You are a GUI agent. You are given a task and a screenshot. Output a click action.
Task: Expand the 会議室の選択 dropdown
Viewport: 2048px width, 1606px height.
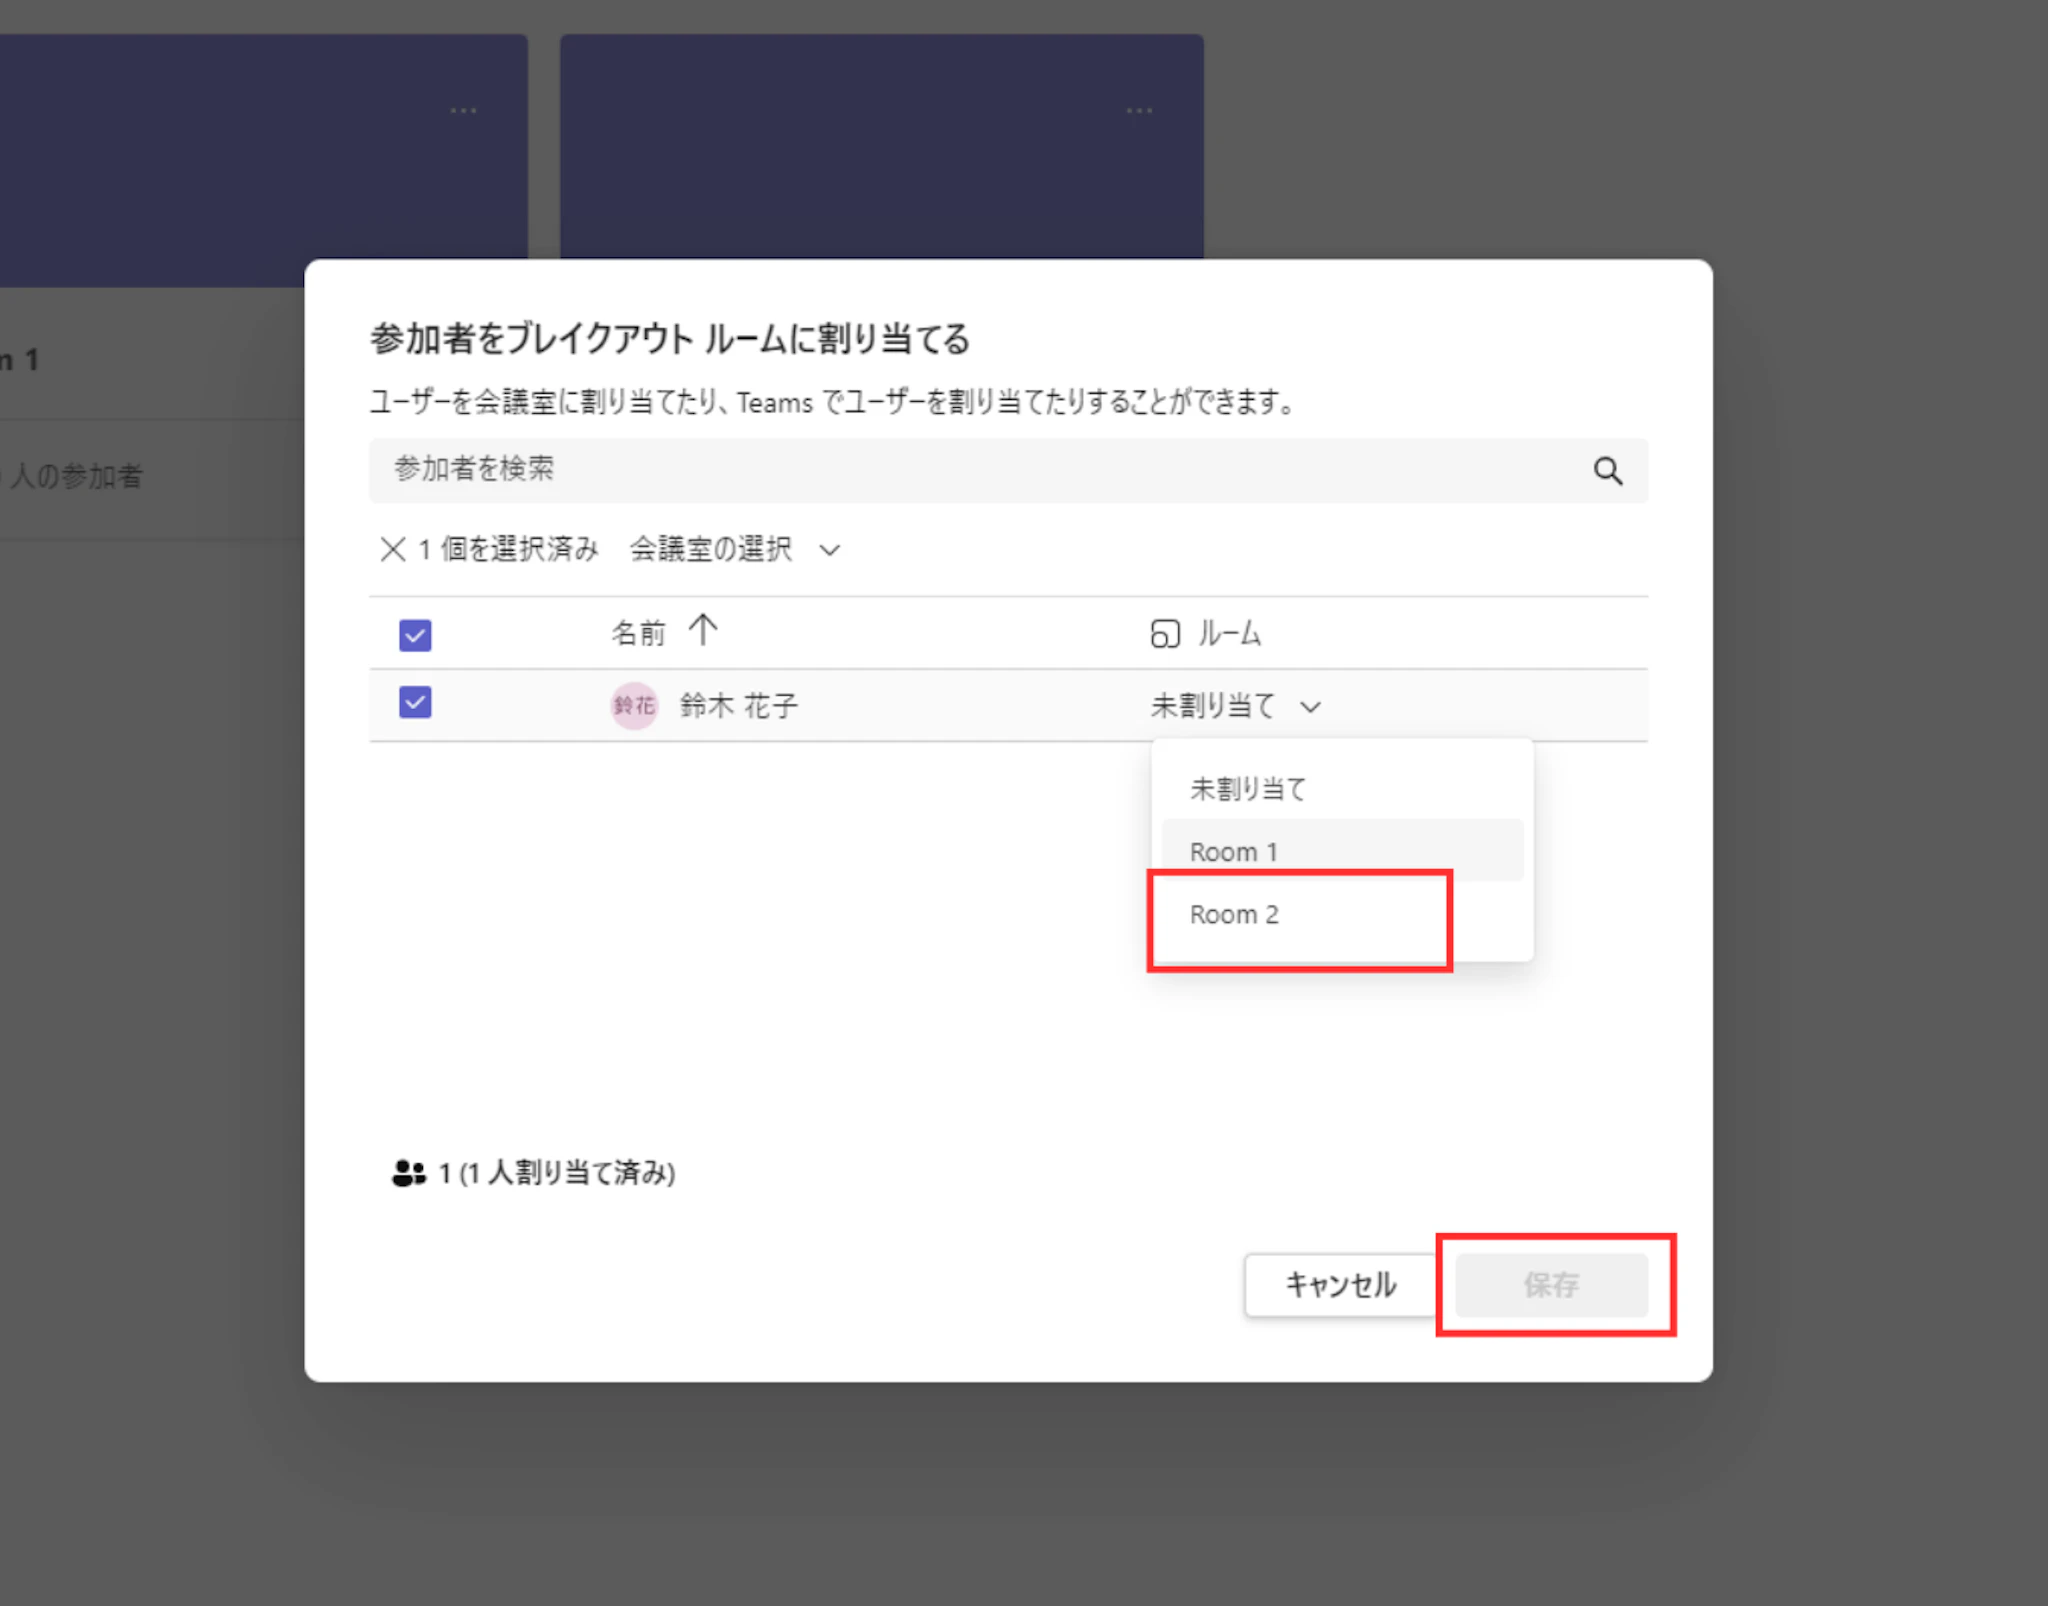click(x=711, y=549)
